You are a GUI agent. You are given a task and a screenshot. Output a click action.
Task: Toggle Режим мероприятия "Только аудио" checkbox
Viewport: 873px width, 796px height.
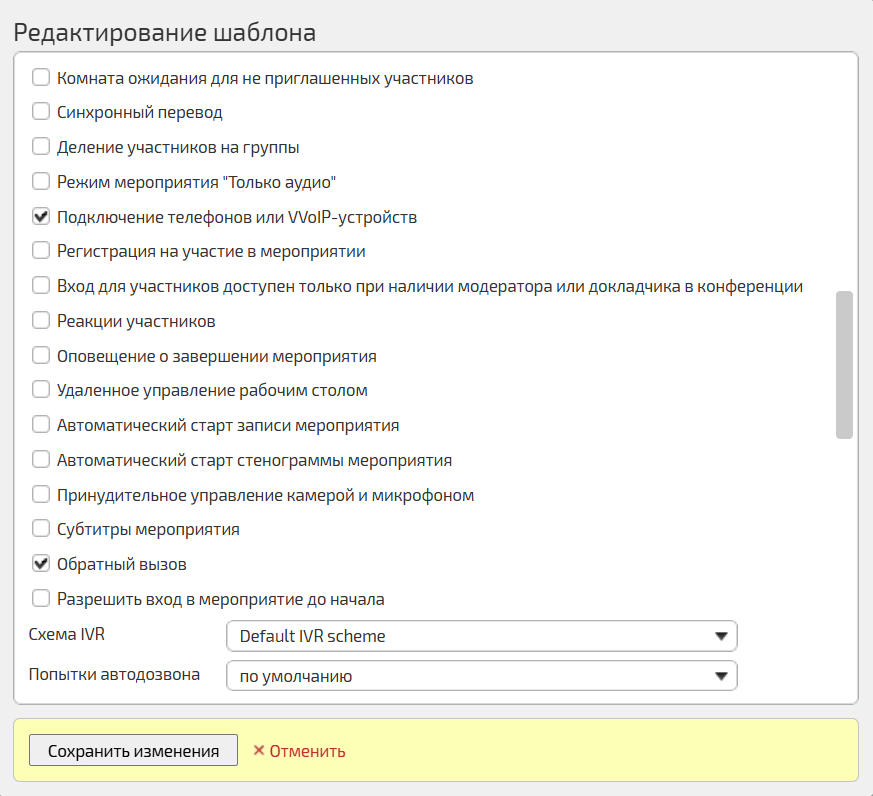click(x=41, y=182)
